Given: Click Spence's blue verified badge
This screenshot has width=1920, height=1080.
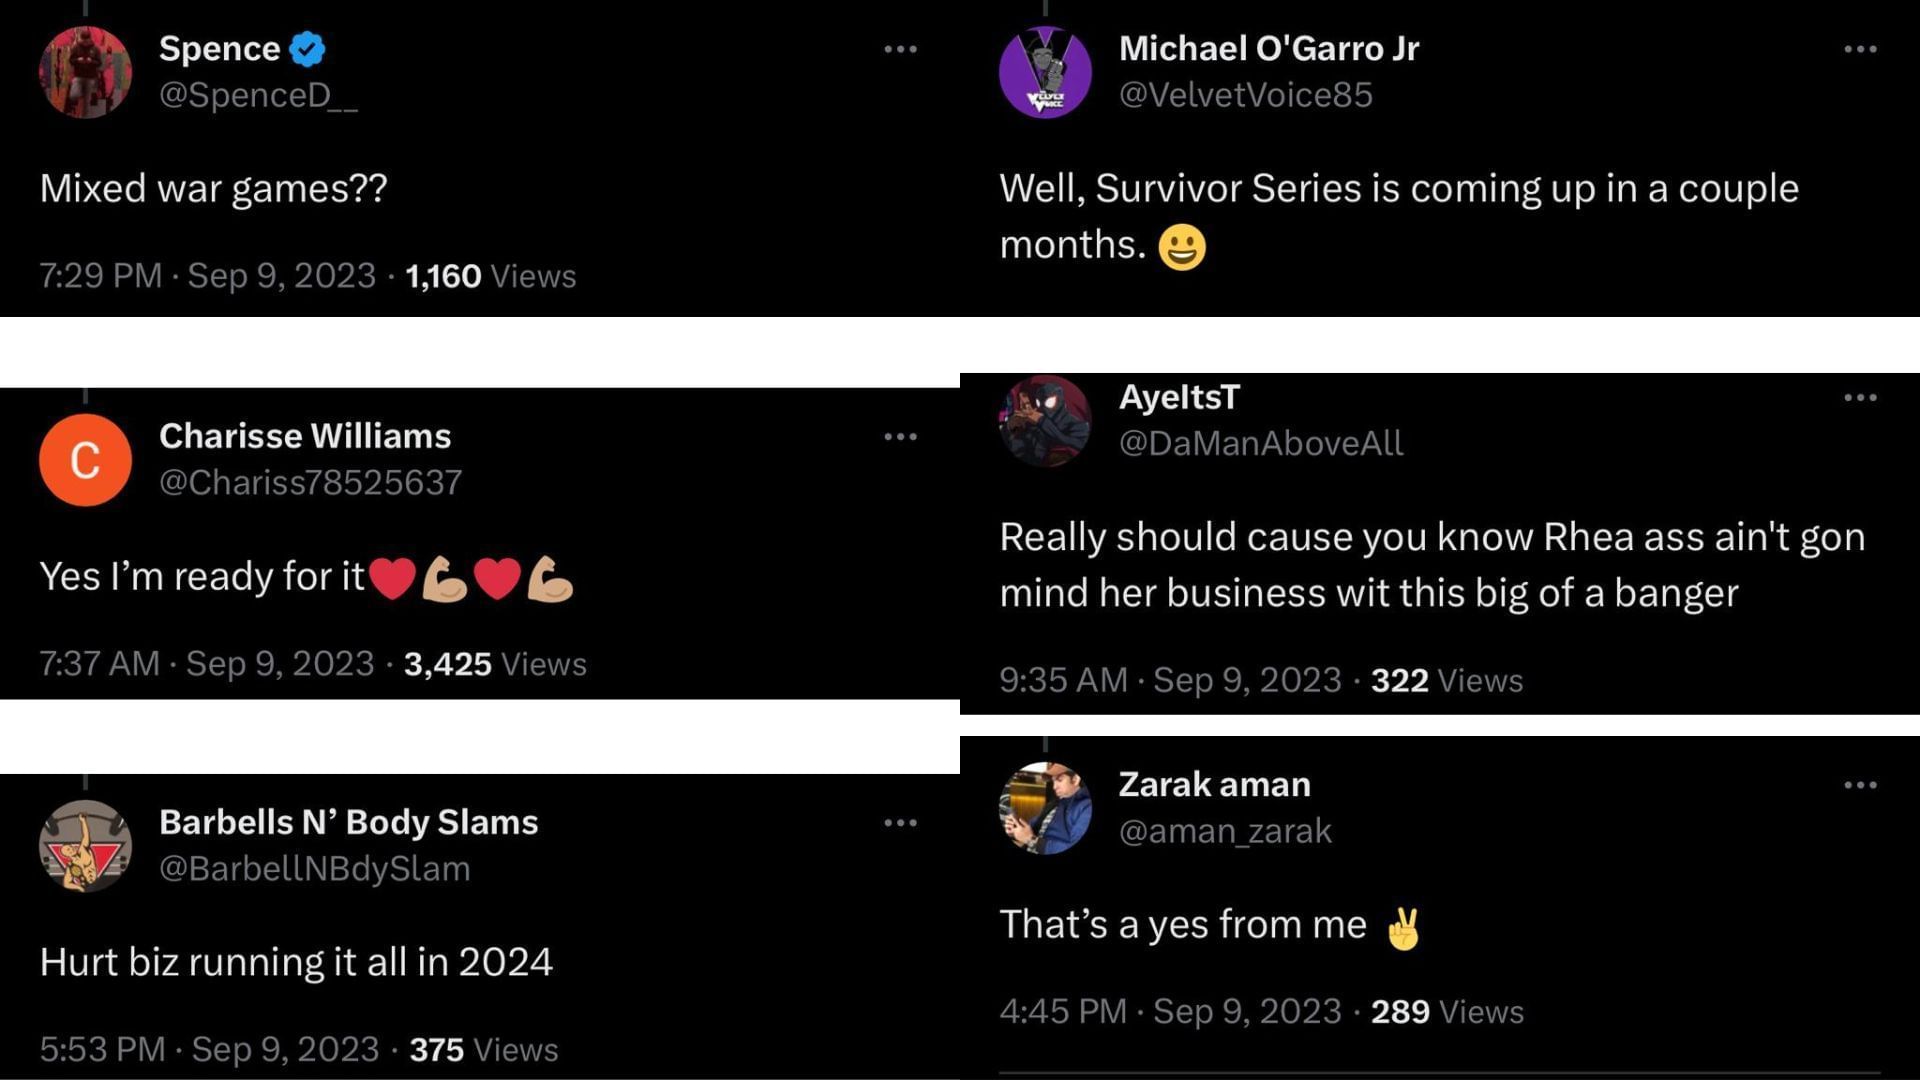Looking at the screenshot, I should 308,49.
